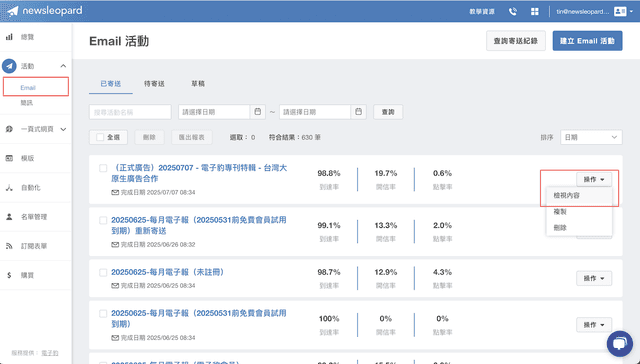Check the 100% delivery rate campaign checkbox
640x364 pixels.
click(103, 313)
